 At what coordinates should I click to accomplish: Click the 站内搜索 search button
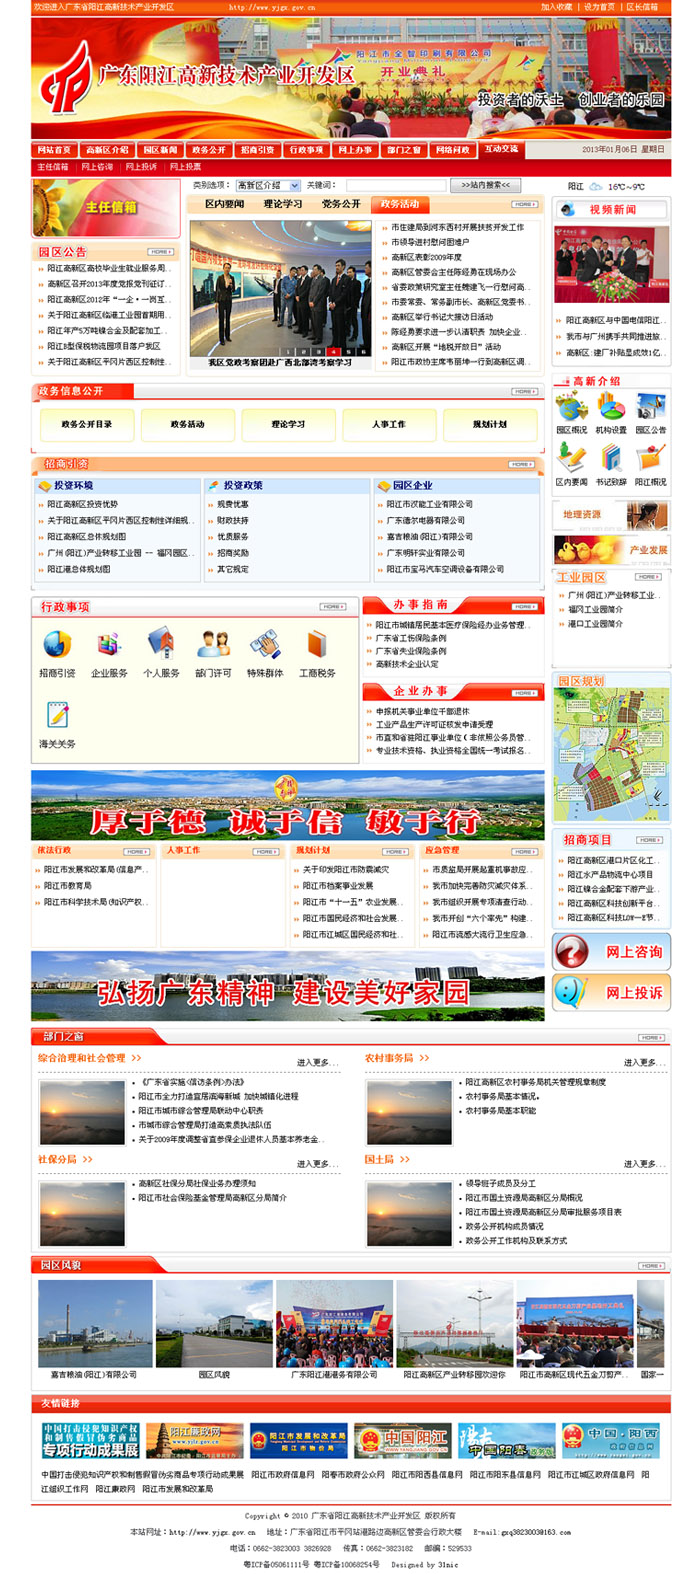tap(485, 185)
